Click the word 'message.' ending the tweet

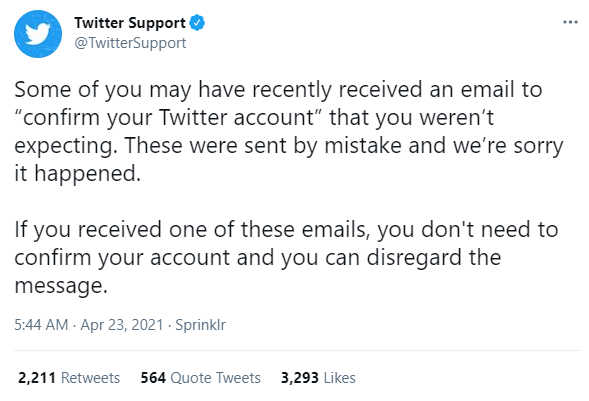coord(61,286)
